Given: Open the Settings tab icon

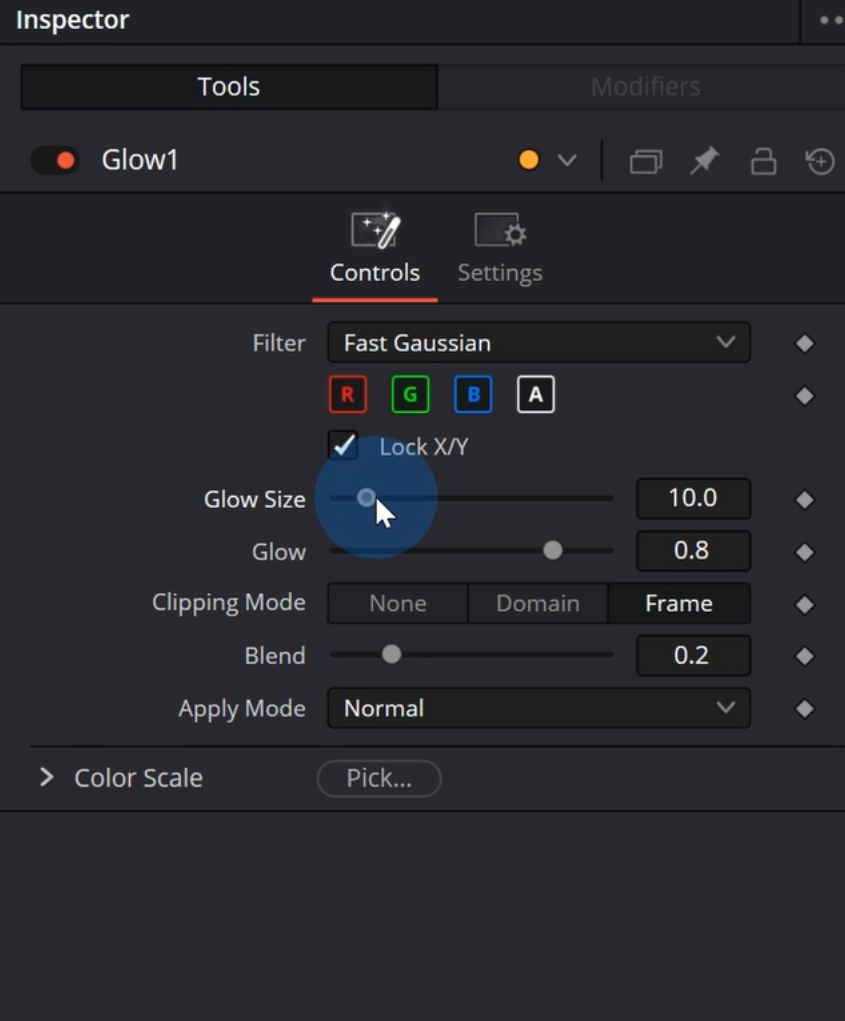Looking at the screenshot, I should (x=500, y=232).
